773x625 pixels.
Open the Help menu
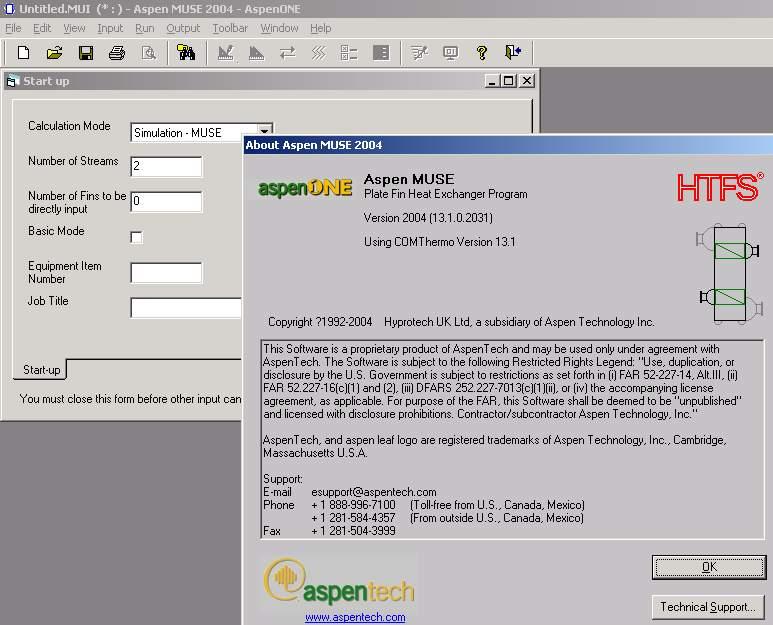pos(321,28)
